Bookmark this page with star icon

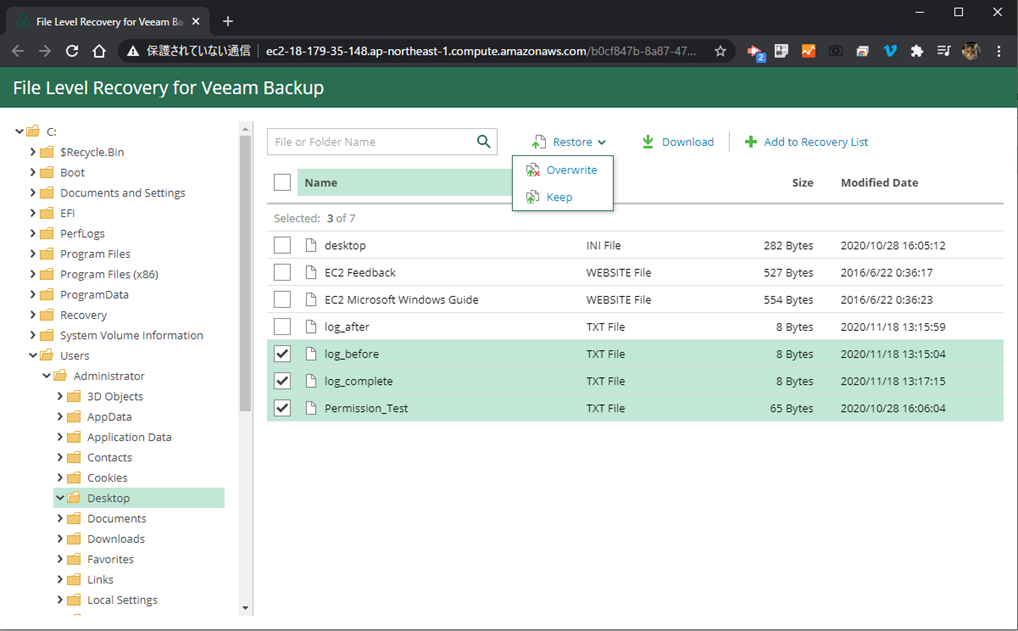(720, 51)
